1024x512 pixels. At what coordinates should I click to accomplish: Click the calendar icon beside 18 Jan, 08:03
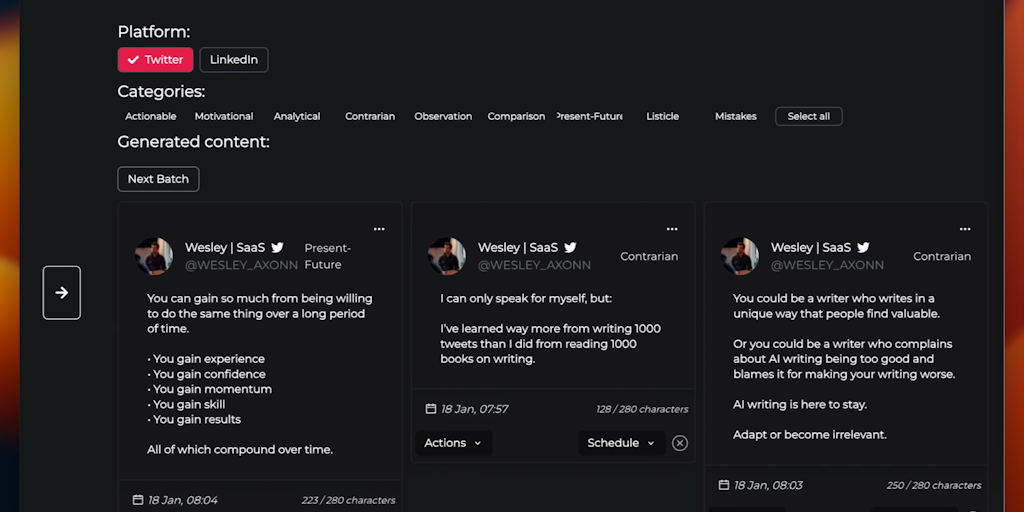(724, 485)
